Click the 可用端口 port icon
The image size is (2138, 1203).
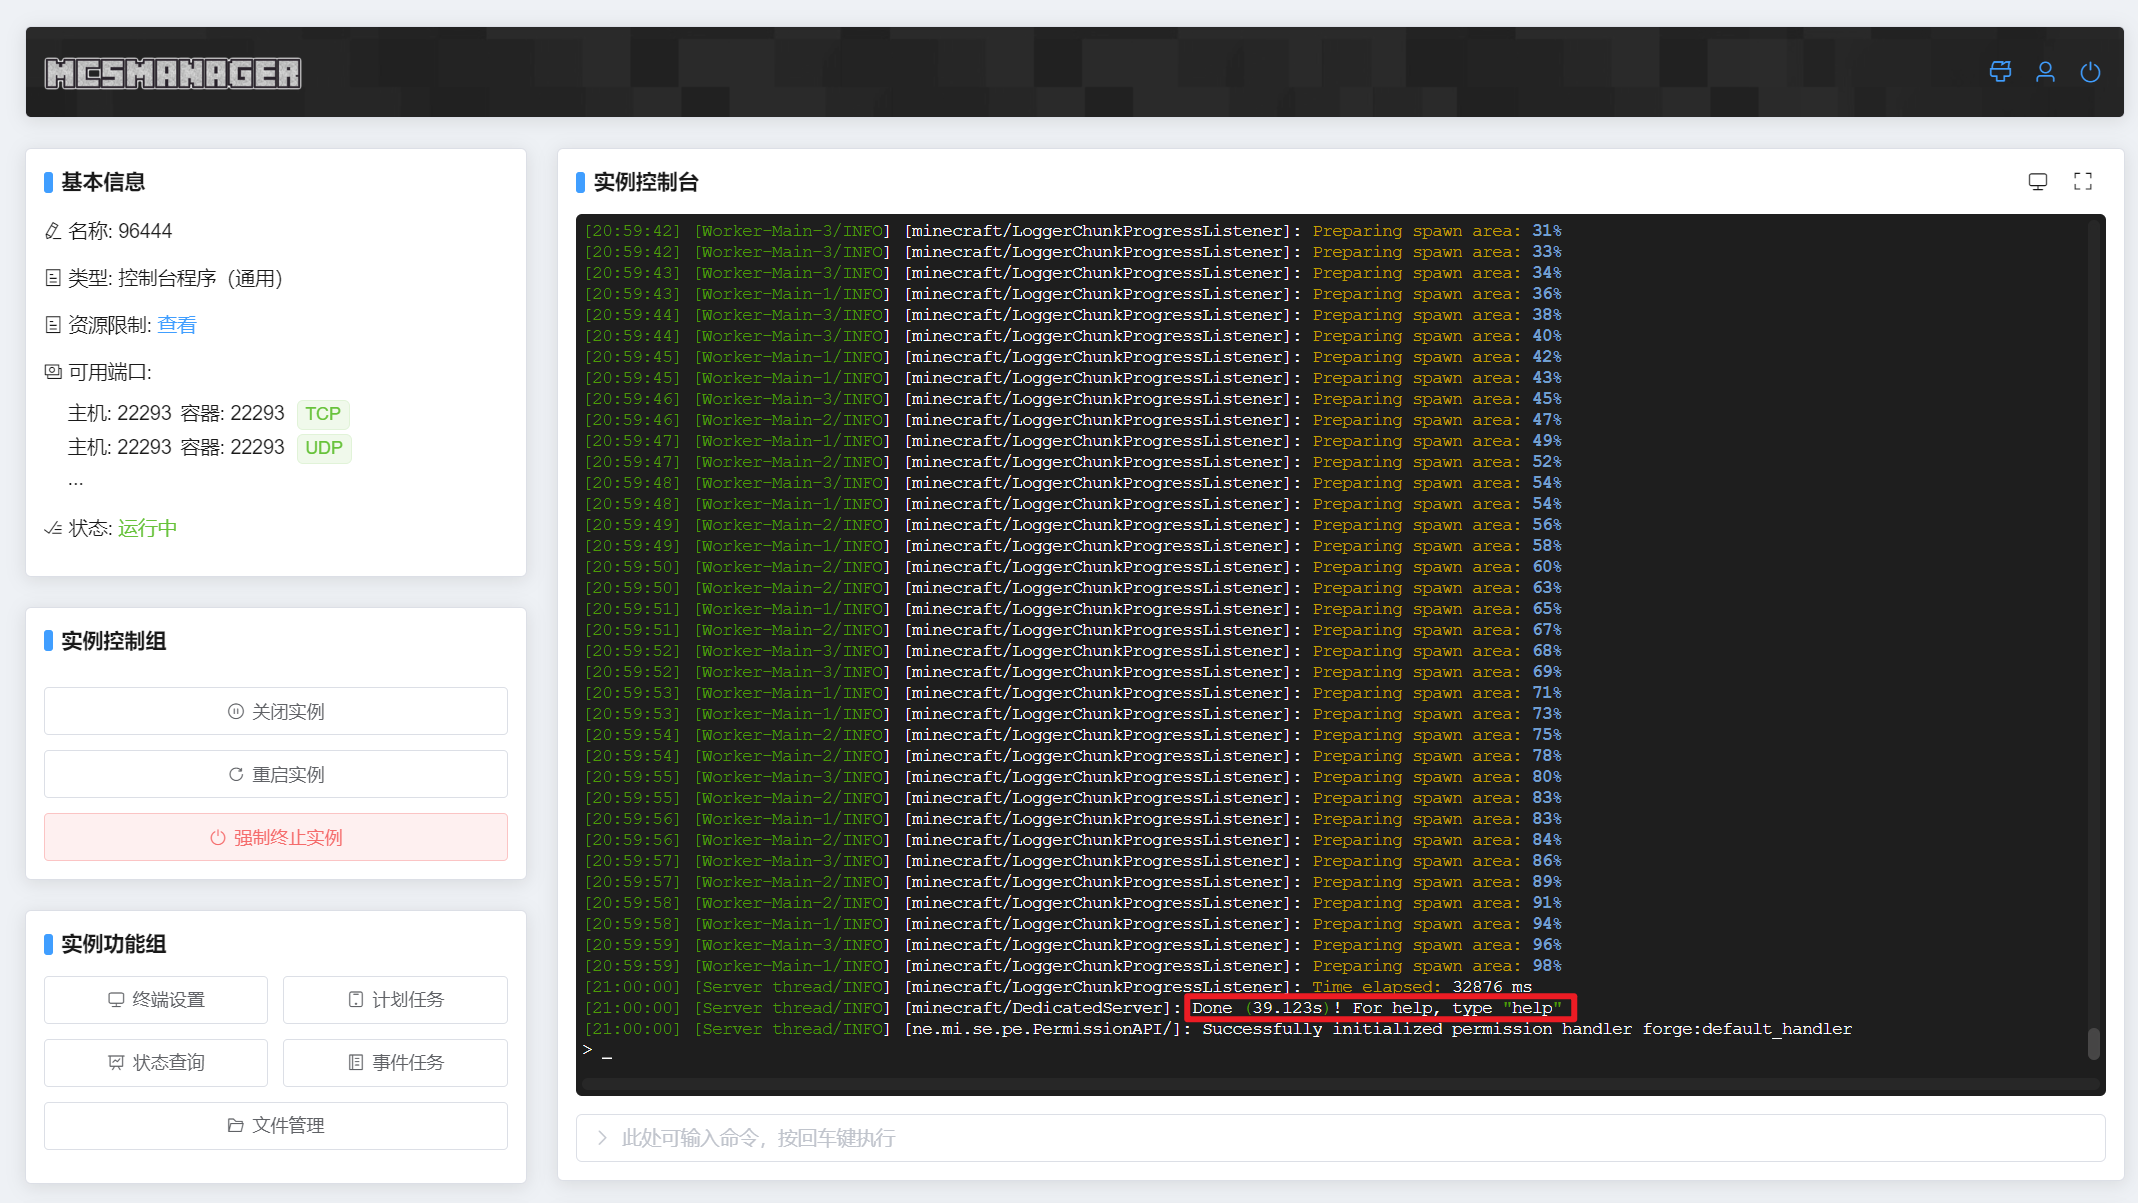53,372
